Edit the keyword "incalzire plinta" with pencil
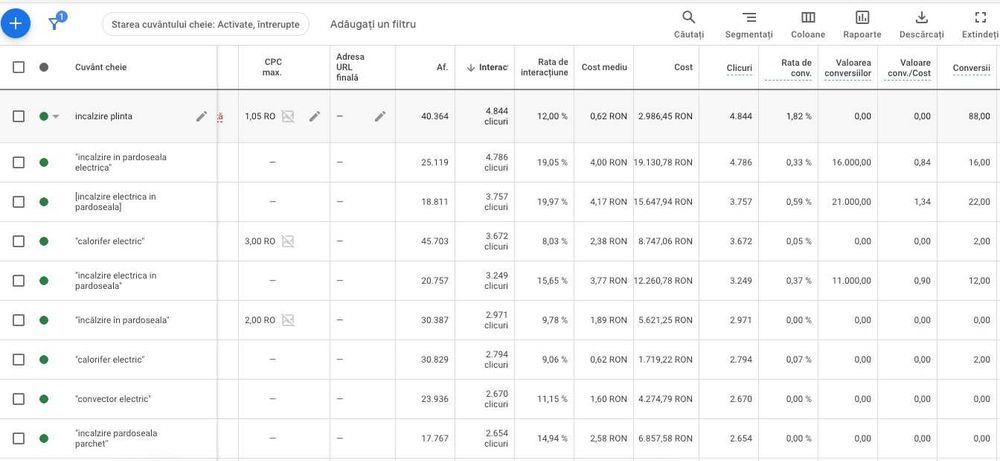 click(202, 116)
